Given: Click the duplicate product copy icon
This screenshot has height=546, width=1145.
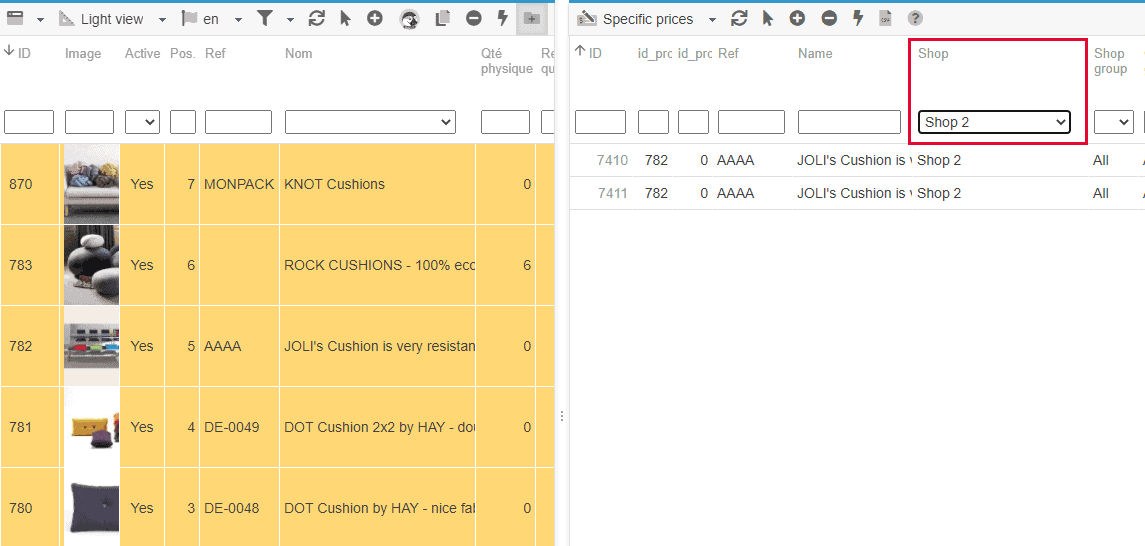Looking at the screenshot, I should click(x=443, y=19).
